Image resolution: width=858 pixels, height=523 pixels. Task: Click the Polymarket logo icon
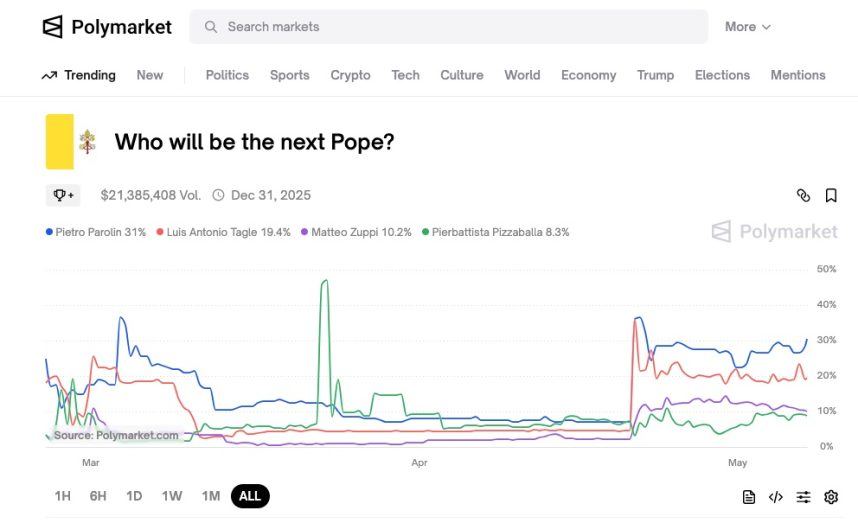click(x=53, y=27)
